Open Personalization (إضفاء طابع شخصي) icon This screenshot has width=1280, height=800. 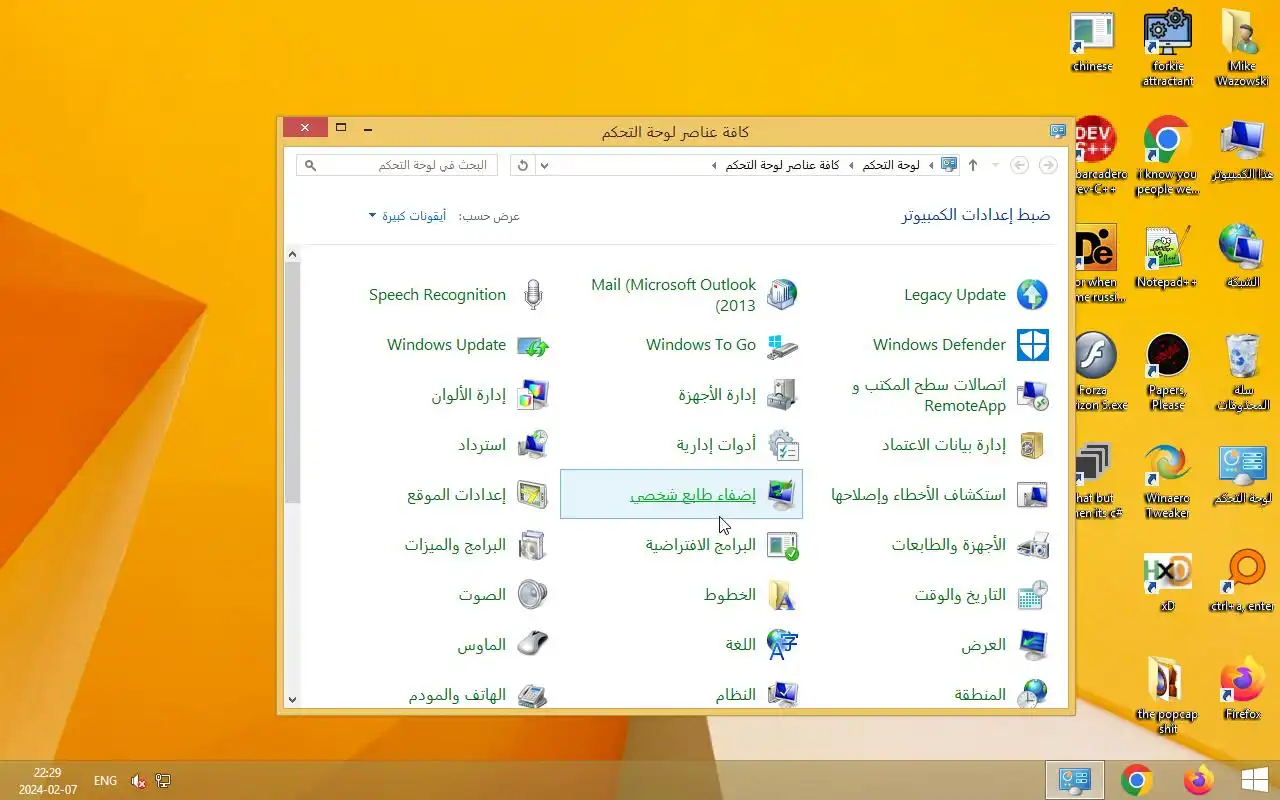pos(782,495)
